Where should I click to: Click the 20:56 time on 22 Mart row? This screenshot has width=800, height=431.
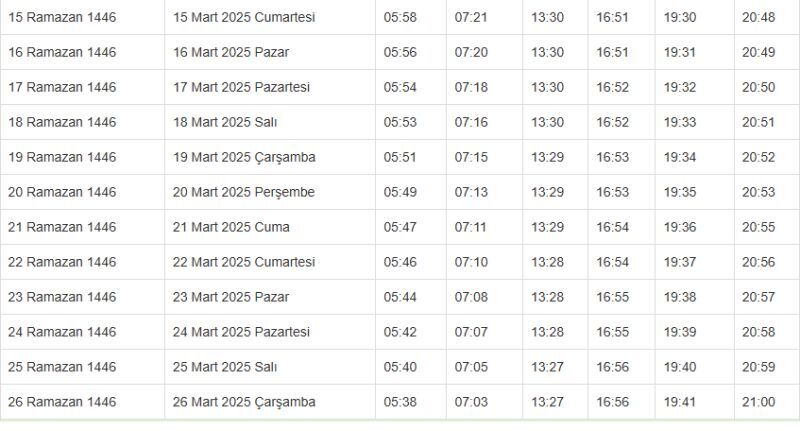click(x=758, y=262)
